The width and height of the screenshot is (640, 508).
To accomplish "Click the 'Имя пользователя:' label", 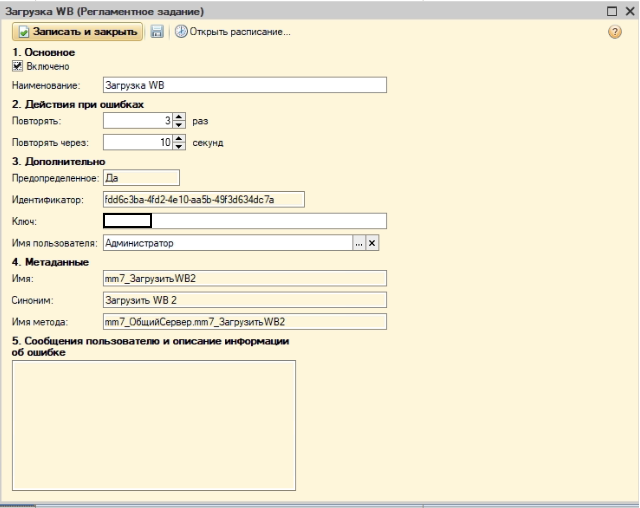I will coord(55,243).
